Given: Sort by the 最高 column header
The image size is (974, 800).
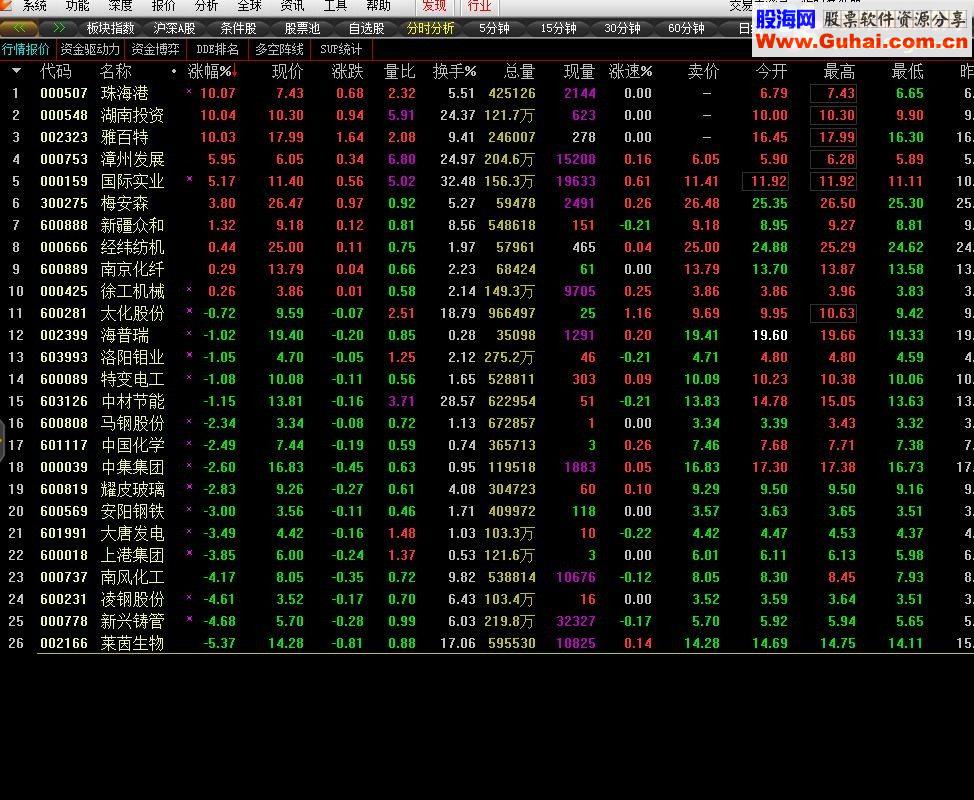Looking at the screenshot, I should pos(839,71).
